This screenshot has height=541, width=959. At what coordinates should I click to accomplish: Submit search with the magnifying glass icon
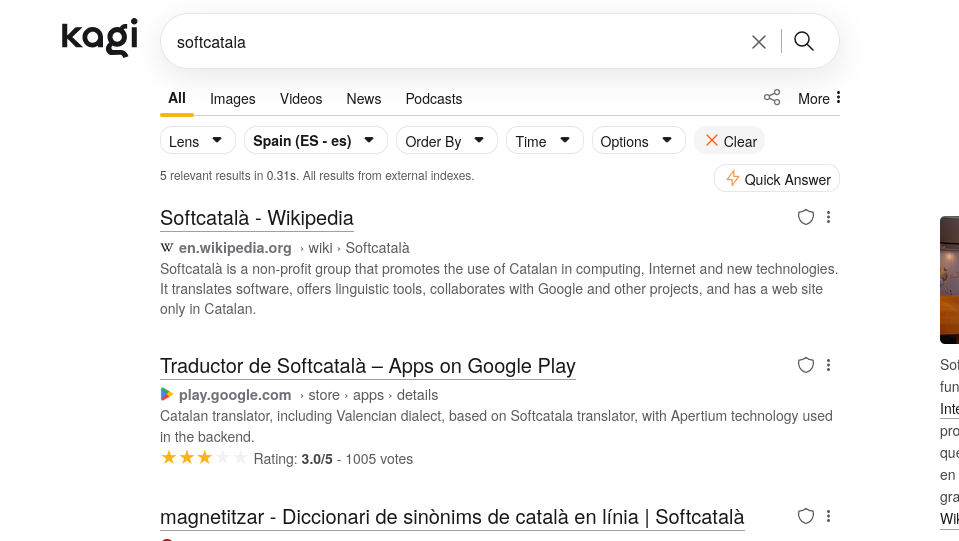(804, 42)
